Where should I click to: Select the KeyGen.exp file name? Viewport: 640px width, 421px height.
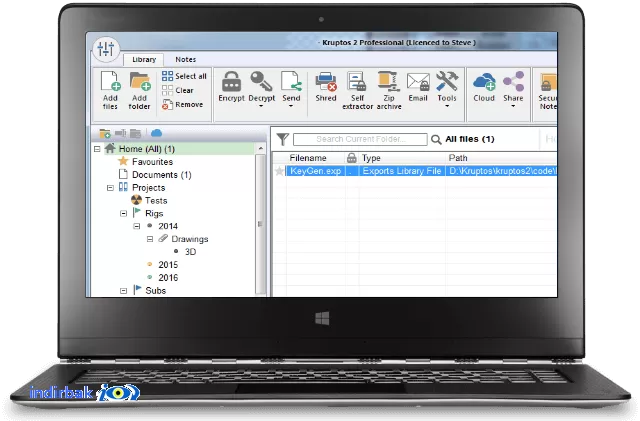[x=316, y=171]
